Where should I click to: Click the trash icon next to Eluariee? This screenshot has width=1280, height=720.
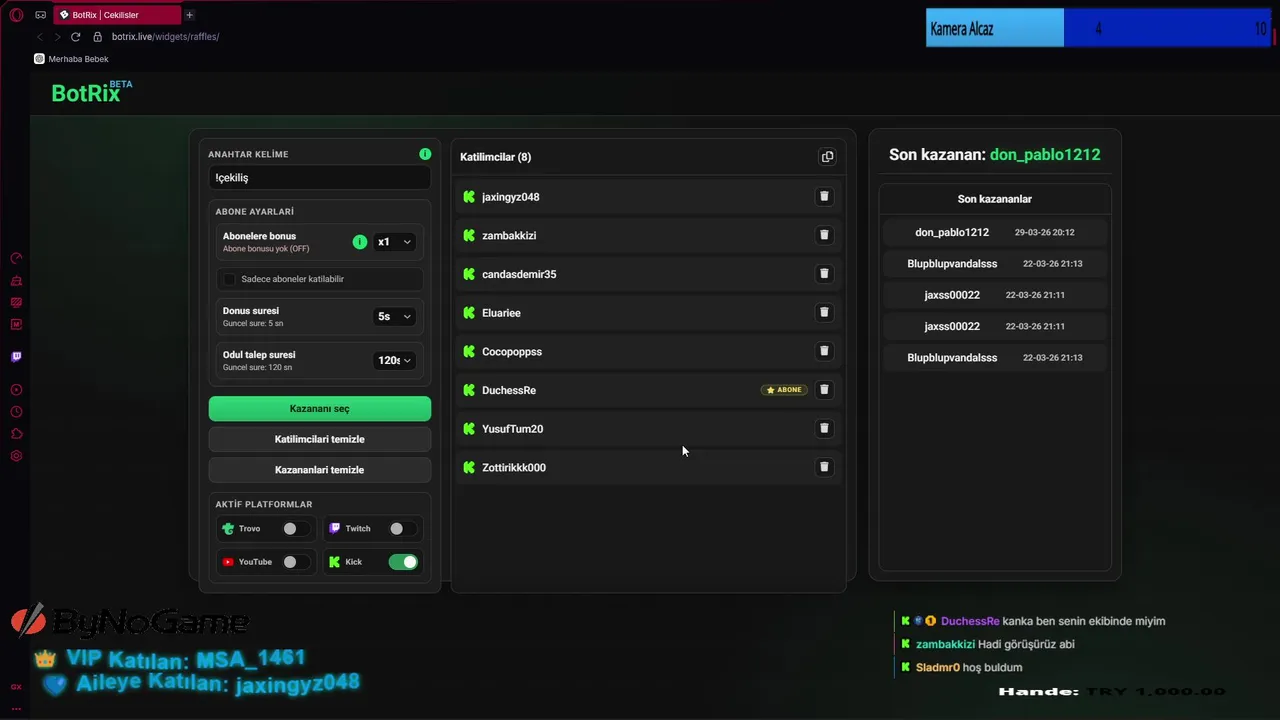(824, 312)
